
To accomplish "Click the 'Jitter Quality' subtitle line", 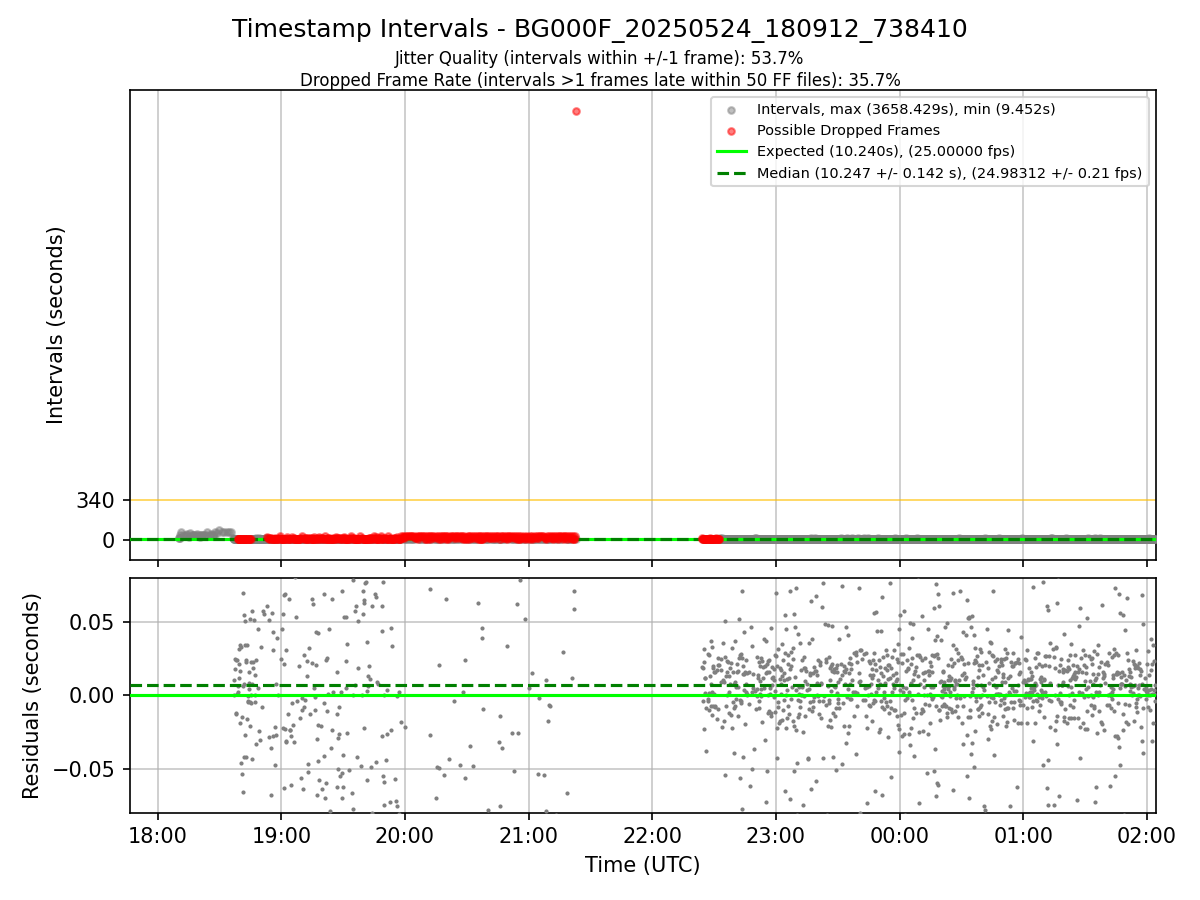I will point(599,58).
